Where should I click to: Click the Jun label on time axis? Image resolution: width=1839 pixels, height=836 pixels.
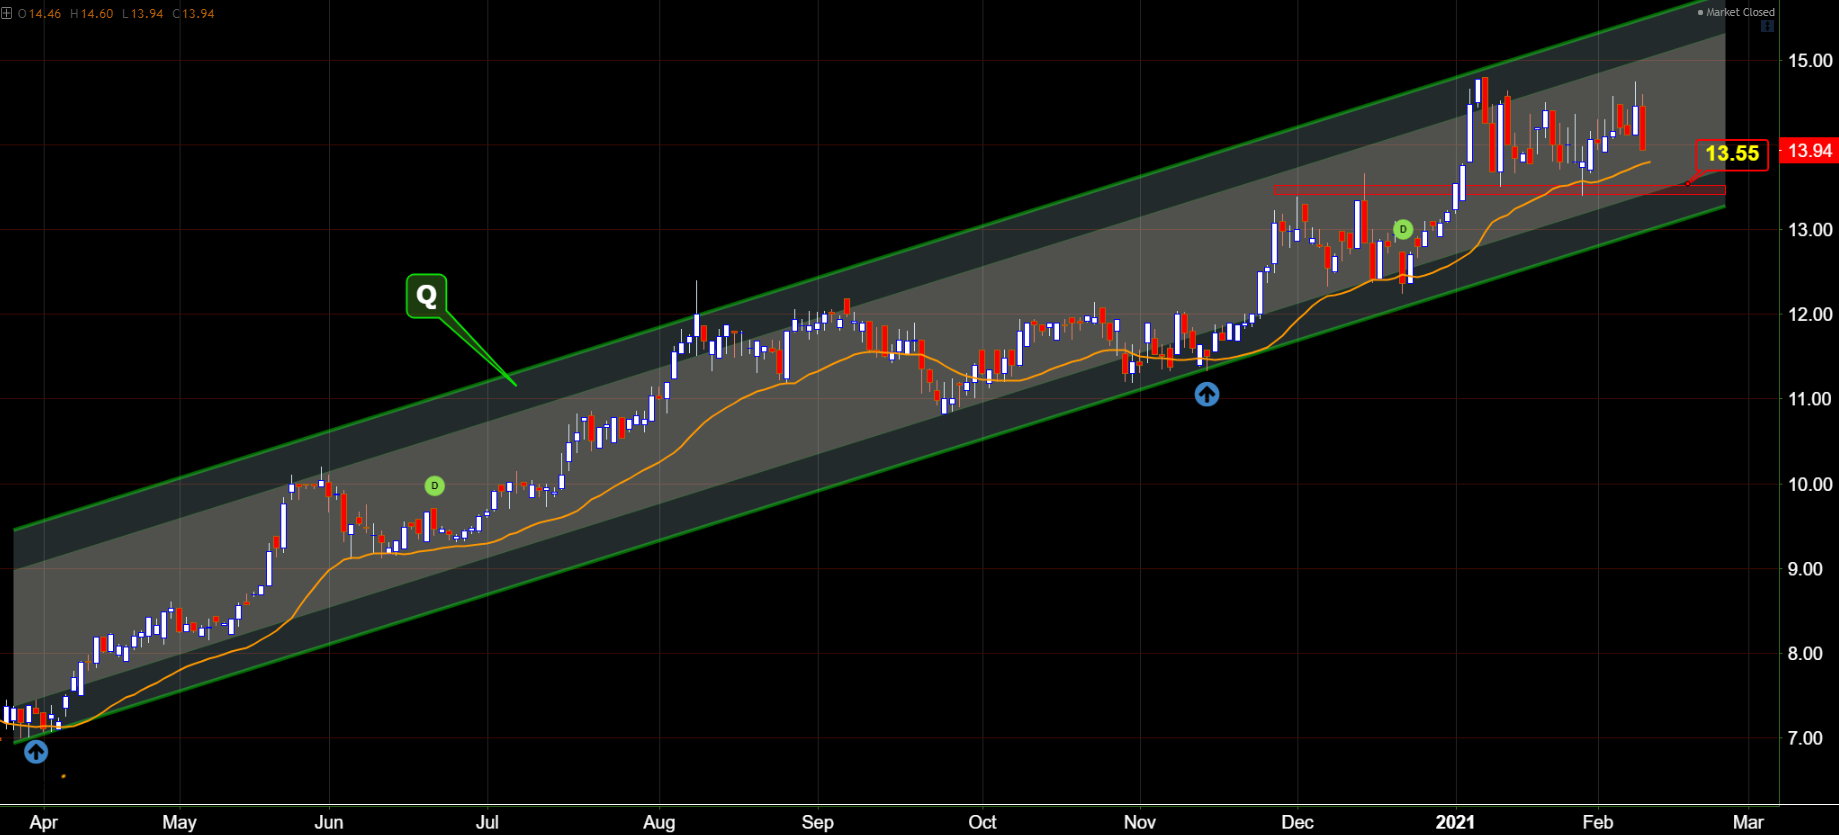coord(329,823)
